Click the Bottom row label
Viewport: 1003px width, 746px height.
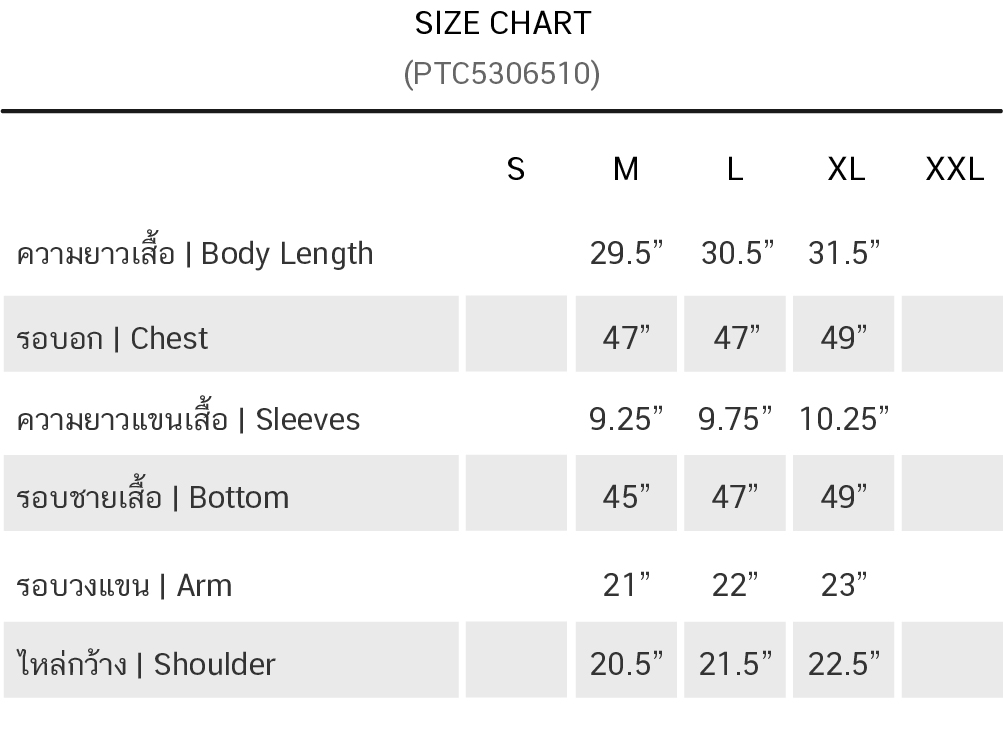153,497
